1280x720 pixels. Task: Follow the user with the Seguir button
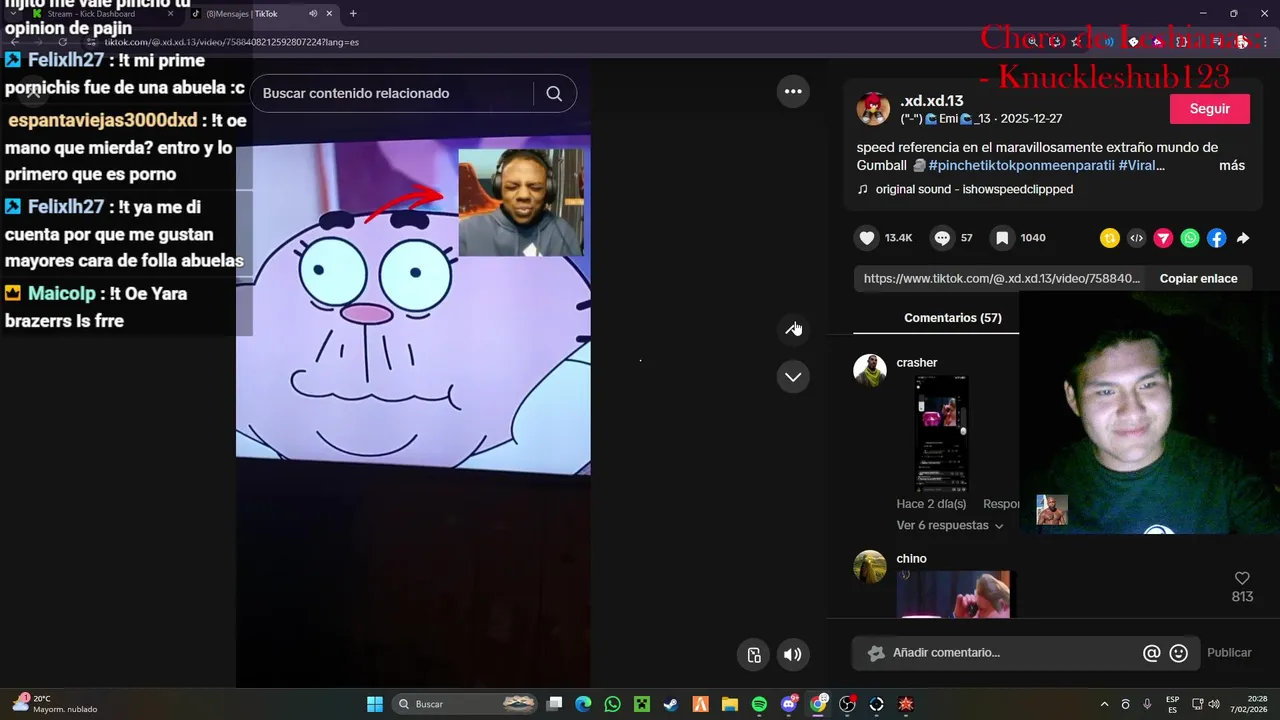click(1210, 108)
